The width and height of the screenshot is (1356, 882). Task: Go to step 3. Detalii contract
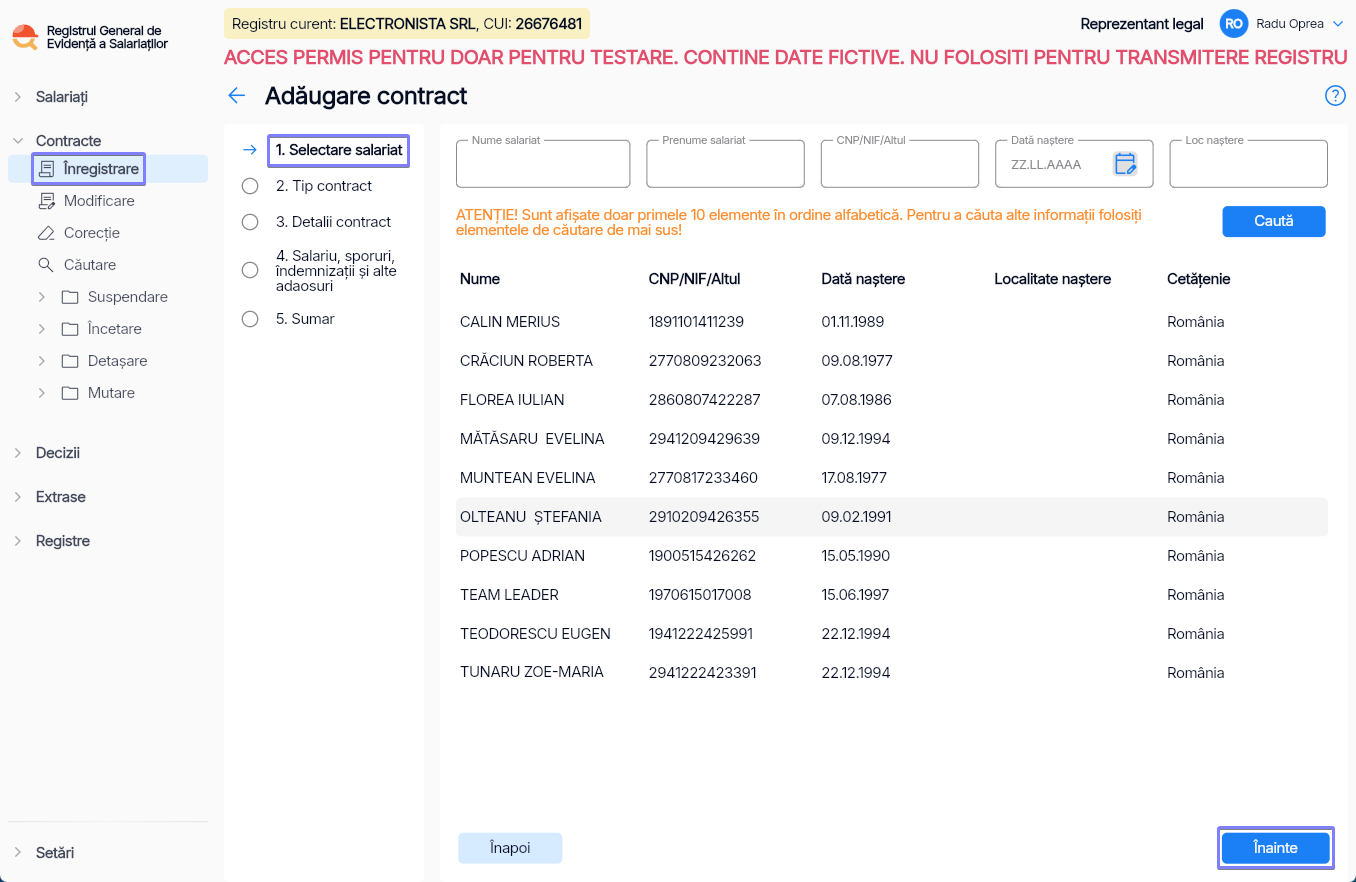tap(333, 222)
